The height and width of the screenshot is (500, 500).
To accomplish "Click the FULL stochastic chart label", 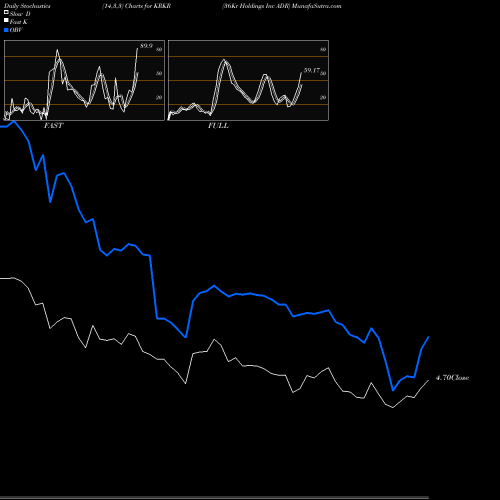I will point(218,126).
